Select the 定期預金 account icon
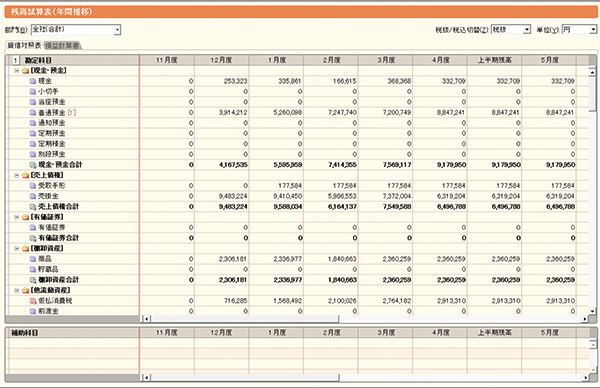The image size is (600, 388). pyautogui.click(x=33, y=133)
